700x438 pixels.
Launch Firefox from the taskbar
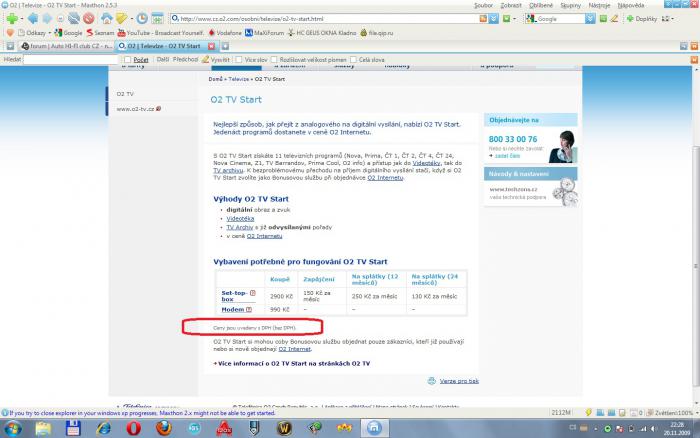(164, 428)
